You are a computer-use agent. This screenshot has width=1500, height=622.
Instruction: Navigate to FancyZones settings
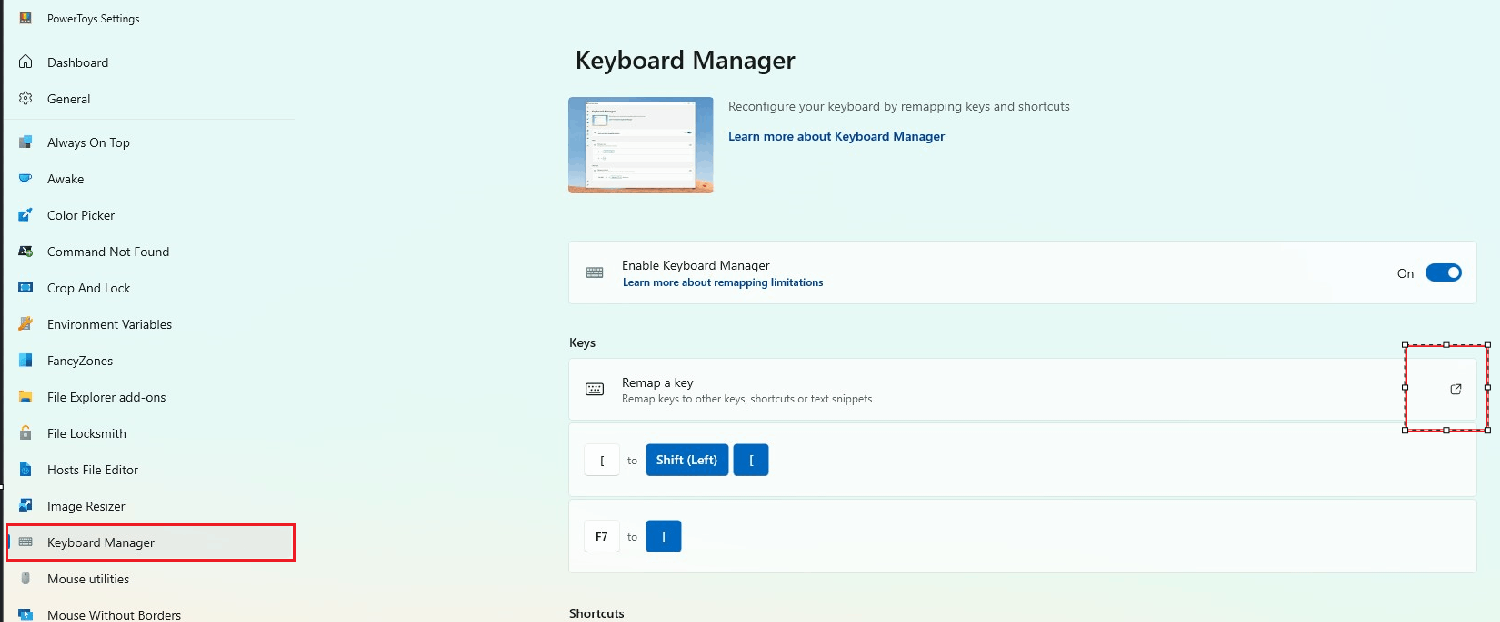[80, 360]
